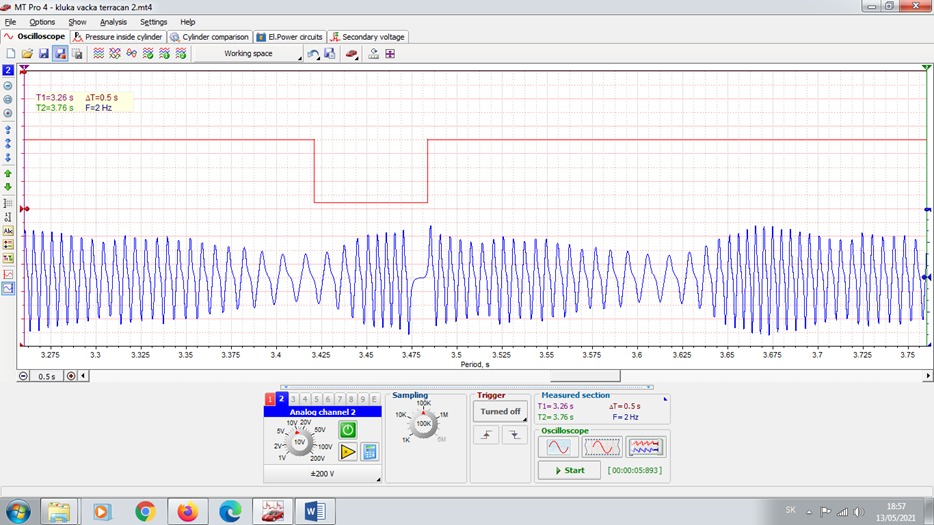The image size is (934, 525).
Task: Open the Working space dropdown
Action: [x=248, y=54]
